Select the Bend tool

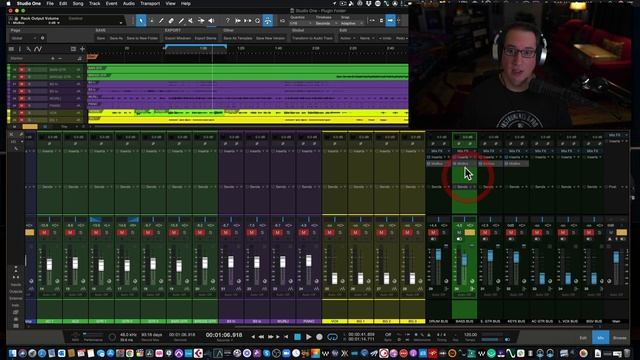click(201, 20)
